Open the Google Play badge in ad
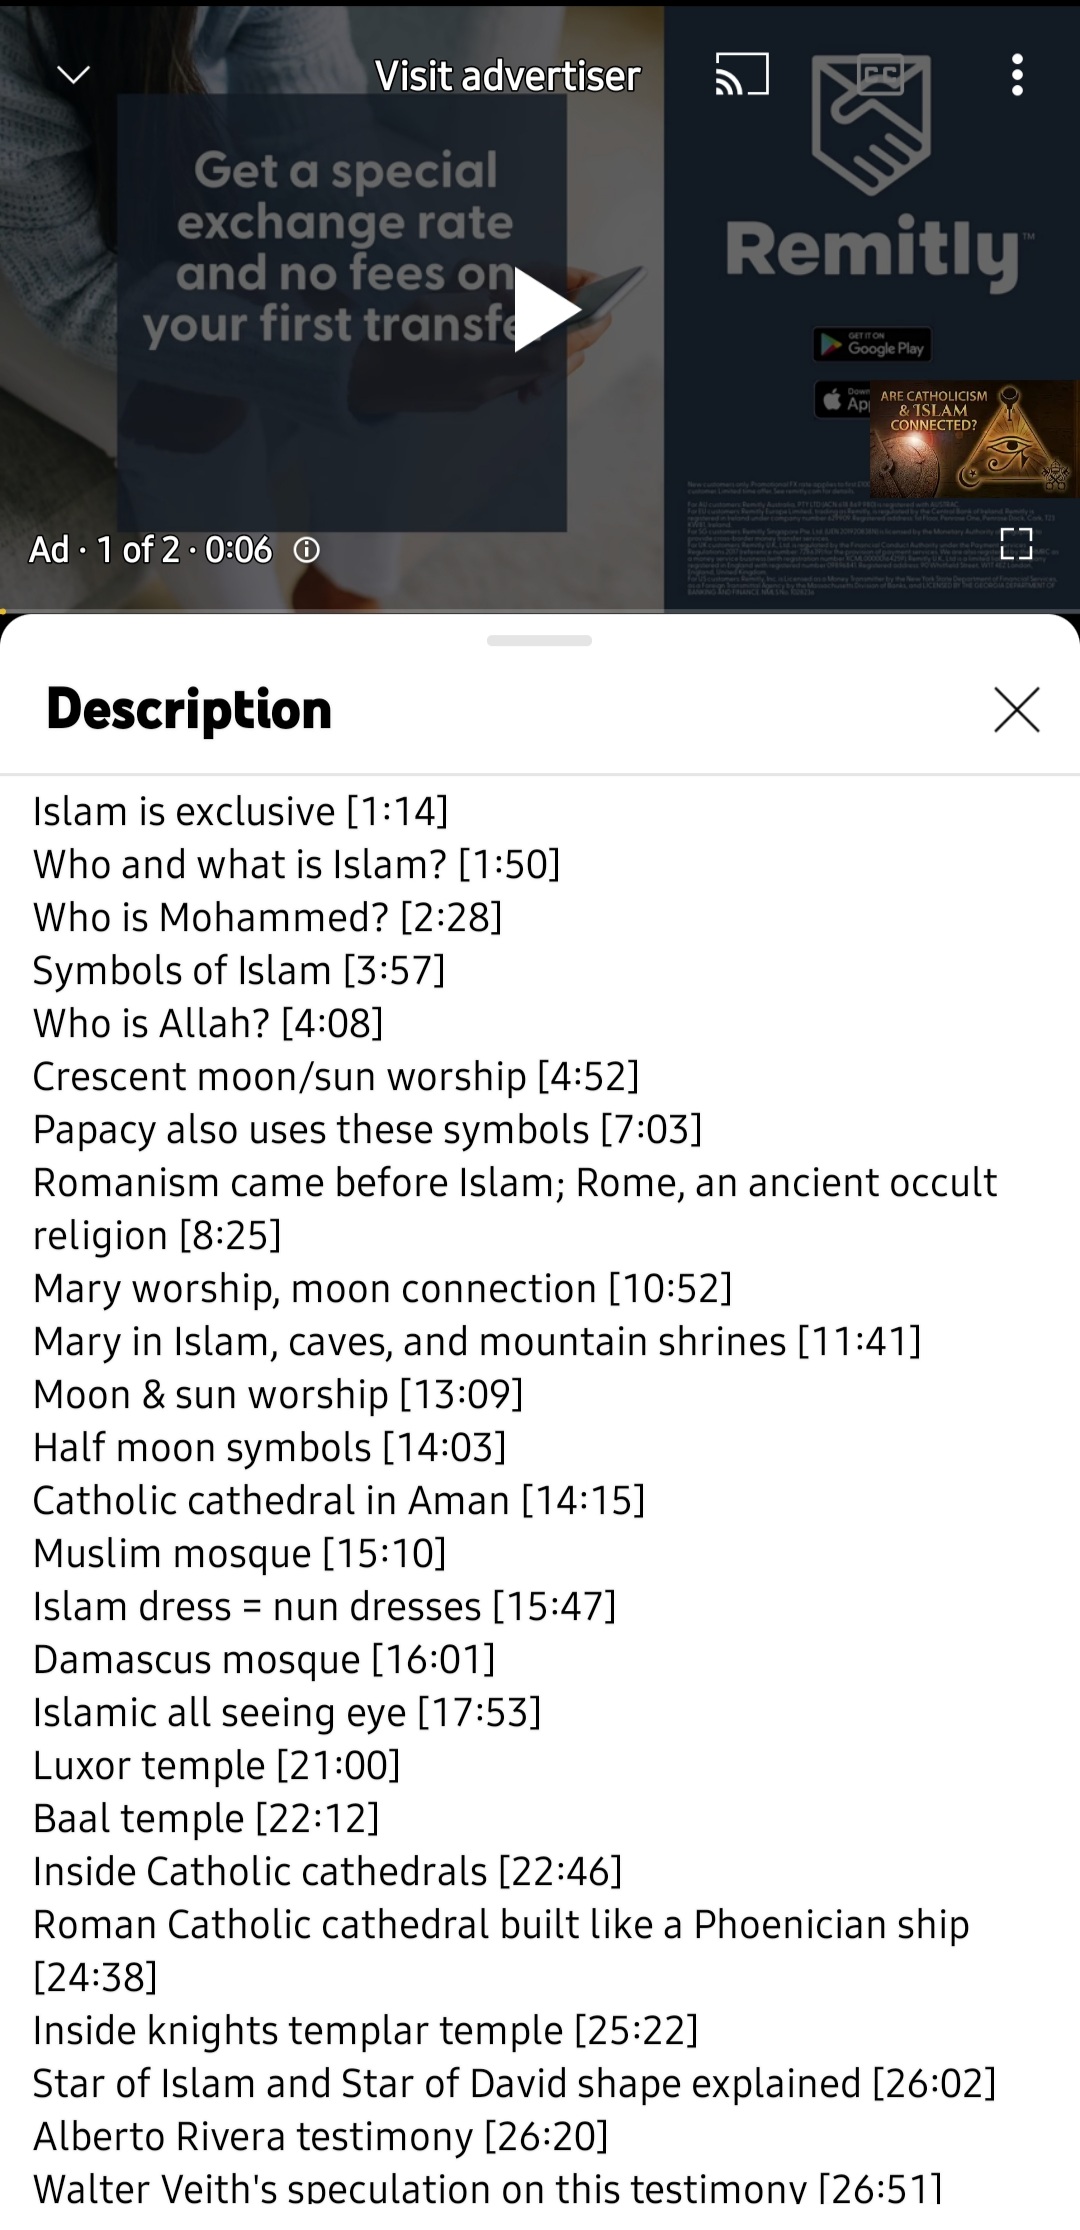Screen dimensions: 1080x2230 (x=874, y=345)
